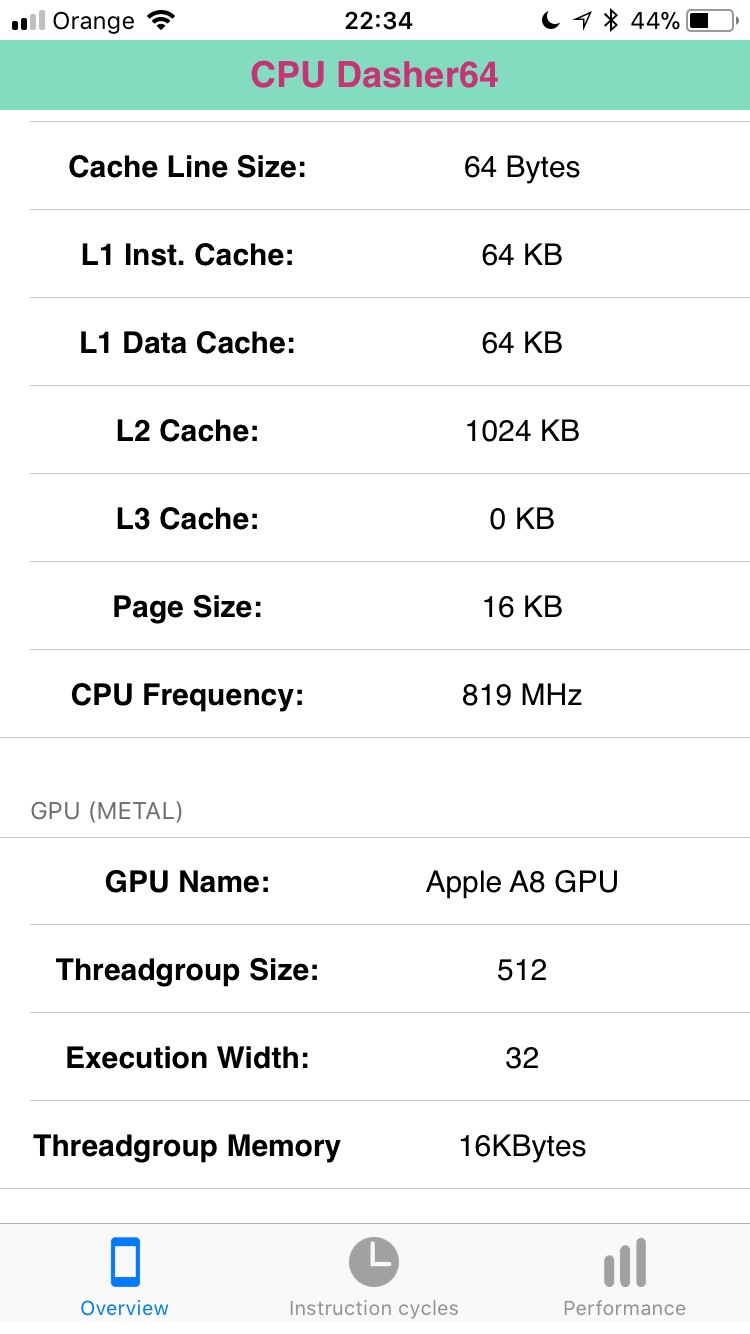The width and height of the screenshot is (750, 1334).
Task: Tap the Do Not Disturb moon icon
Action: [x=550, y=21]
